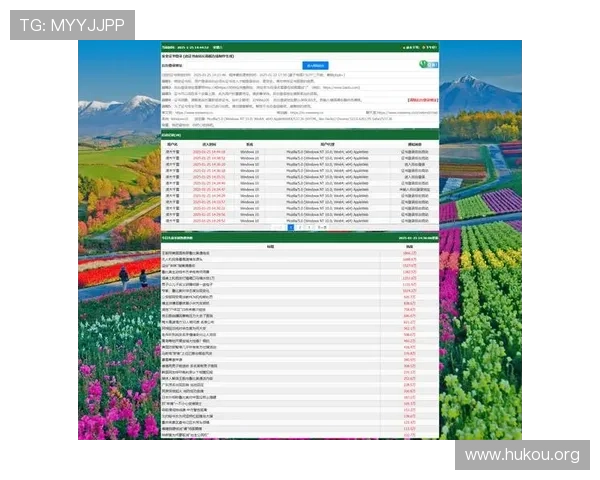Go to page 3 of the log table
Screen dimensions: 600x480
tap(309, 227)
